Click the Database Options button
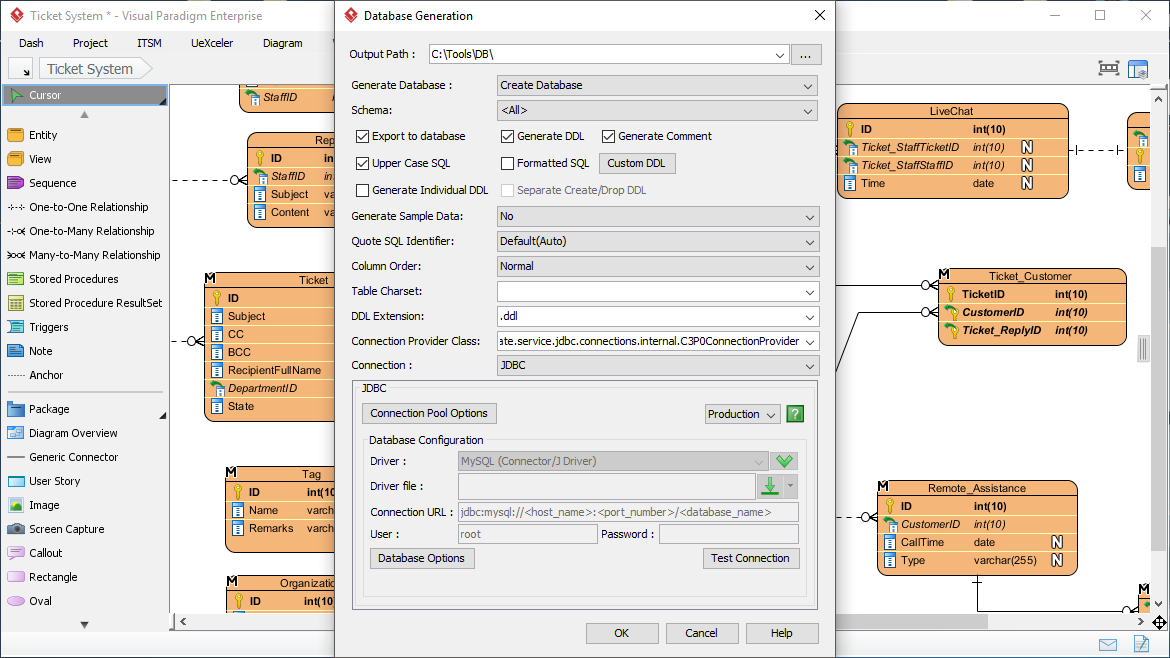1170x658 pixels. [x=422, y=558]
